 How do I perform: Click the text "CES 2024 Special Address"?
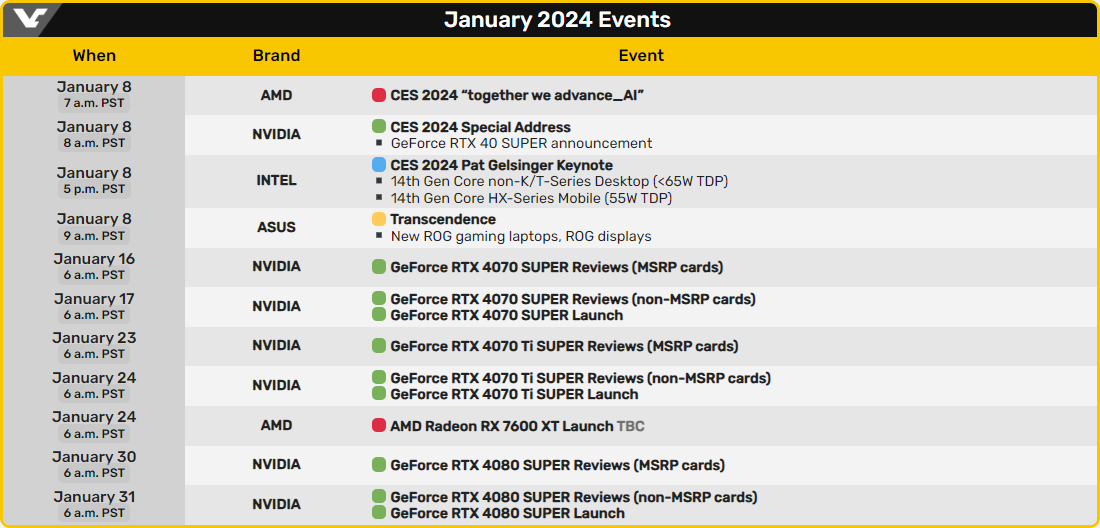click(481, 127)
